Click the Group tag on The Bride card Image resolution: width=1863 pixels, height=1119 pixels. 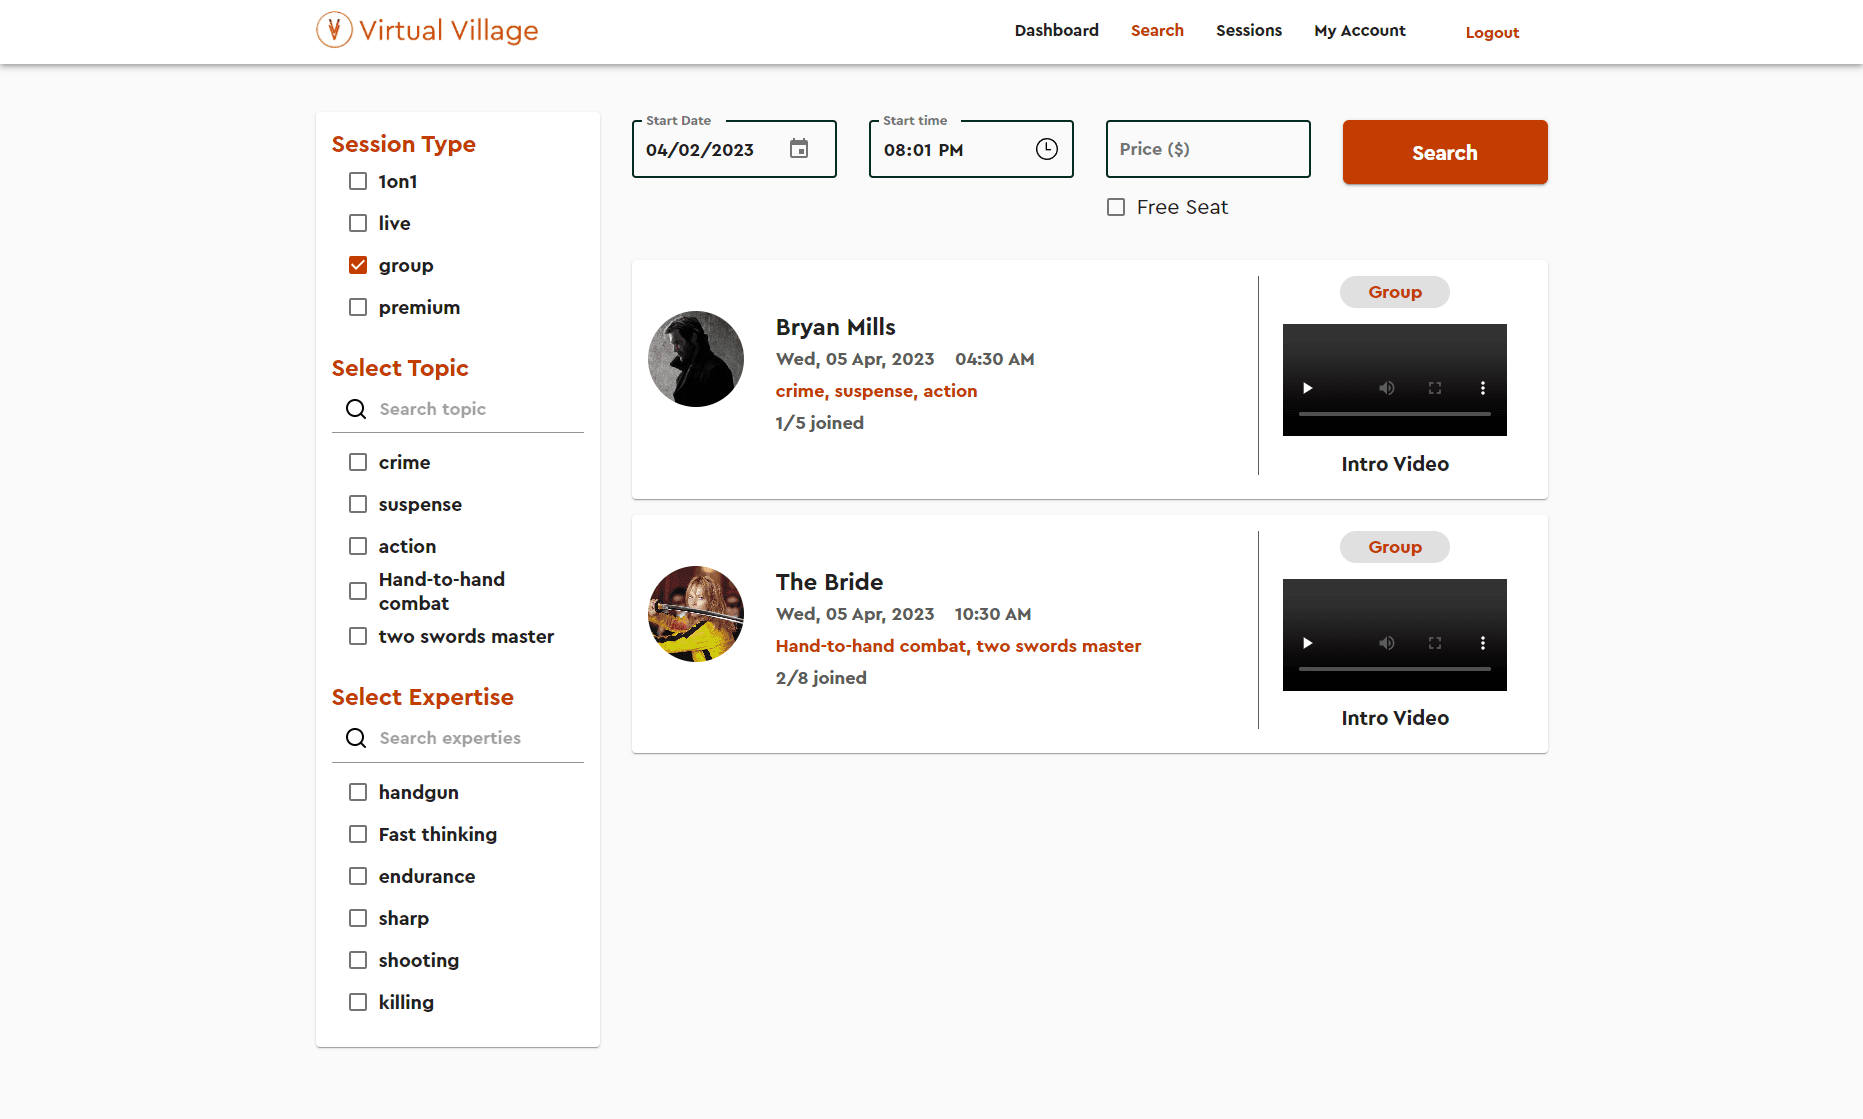(x=1395, y=547)
